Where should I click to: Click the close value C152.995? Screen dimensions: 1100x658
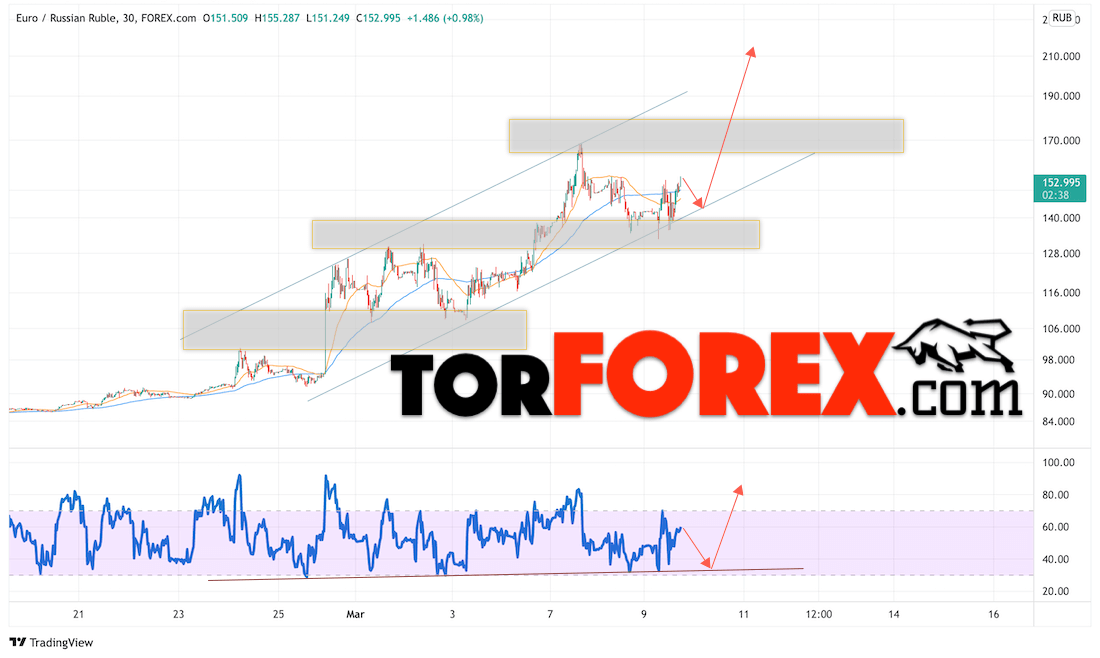[x=378, y=18]
